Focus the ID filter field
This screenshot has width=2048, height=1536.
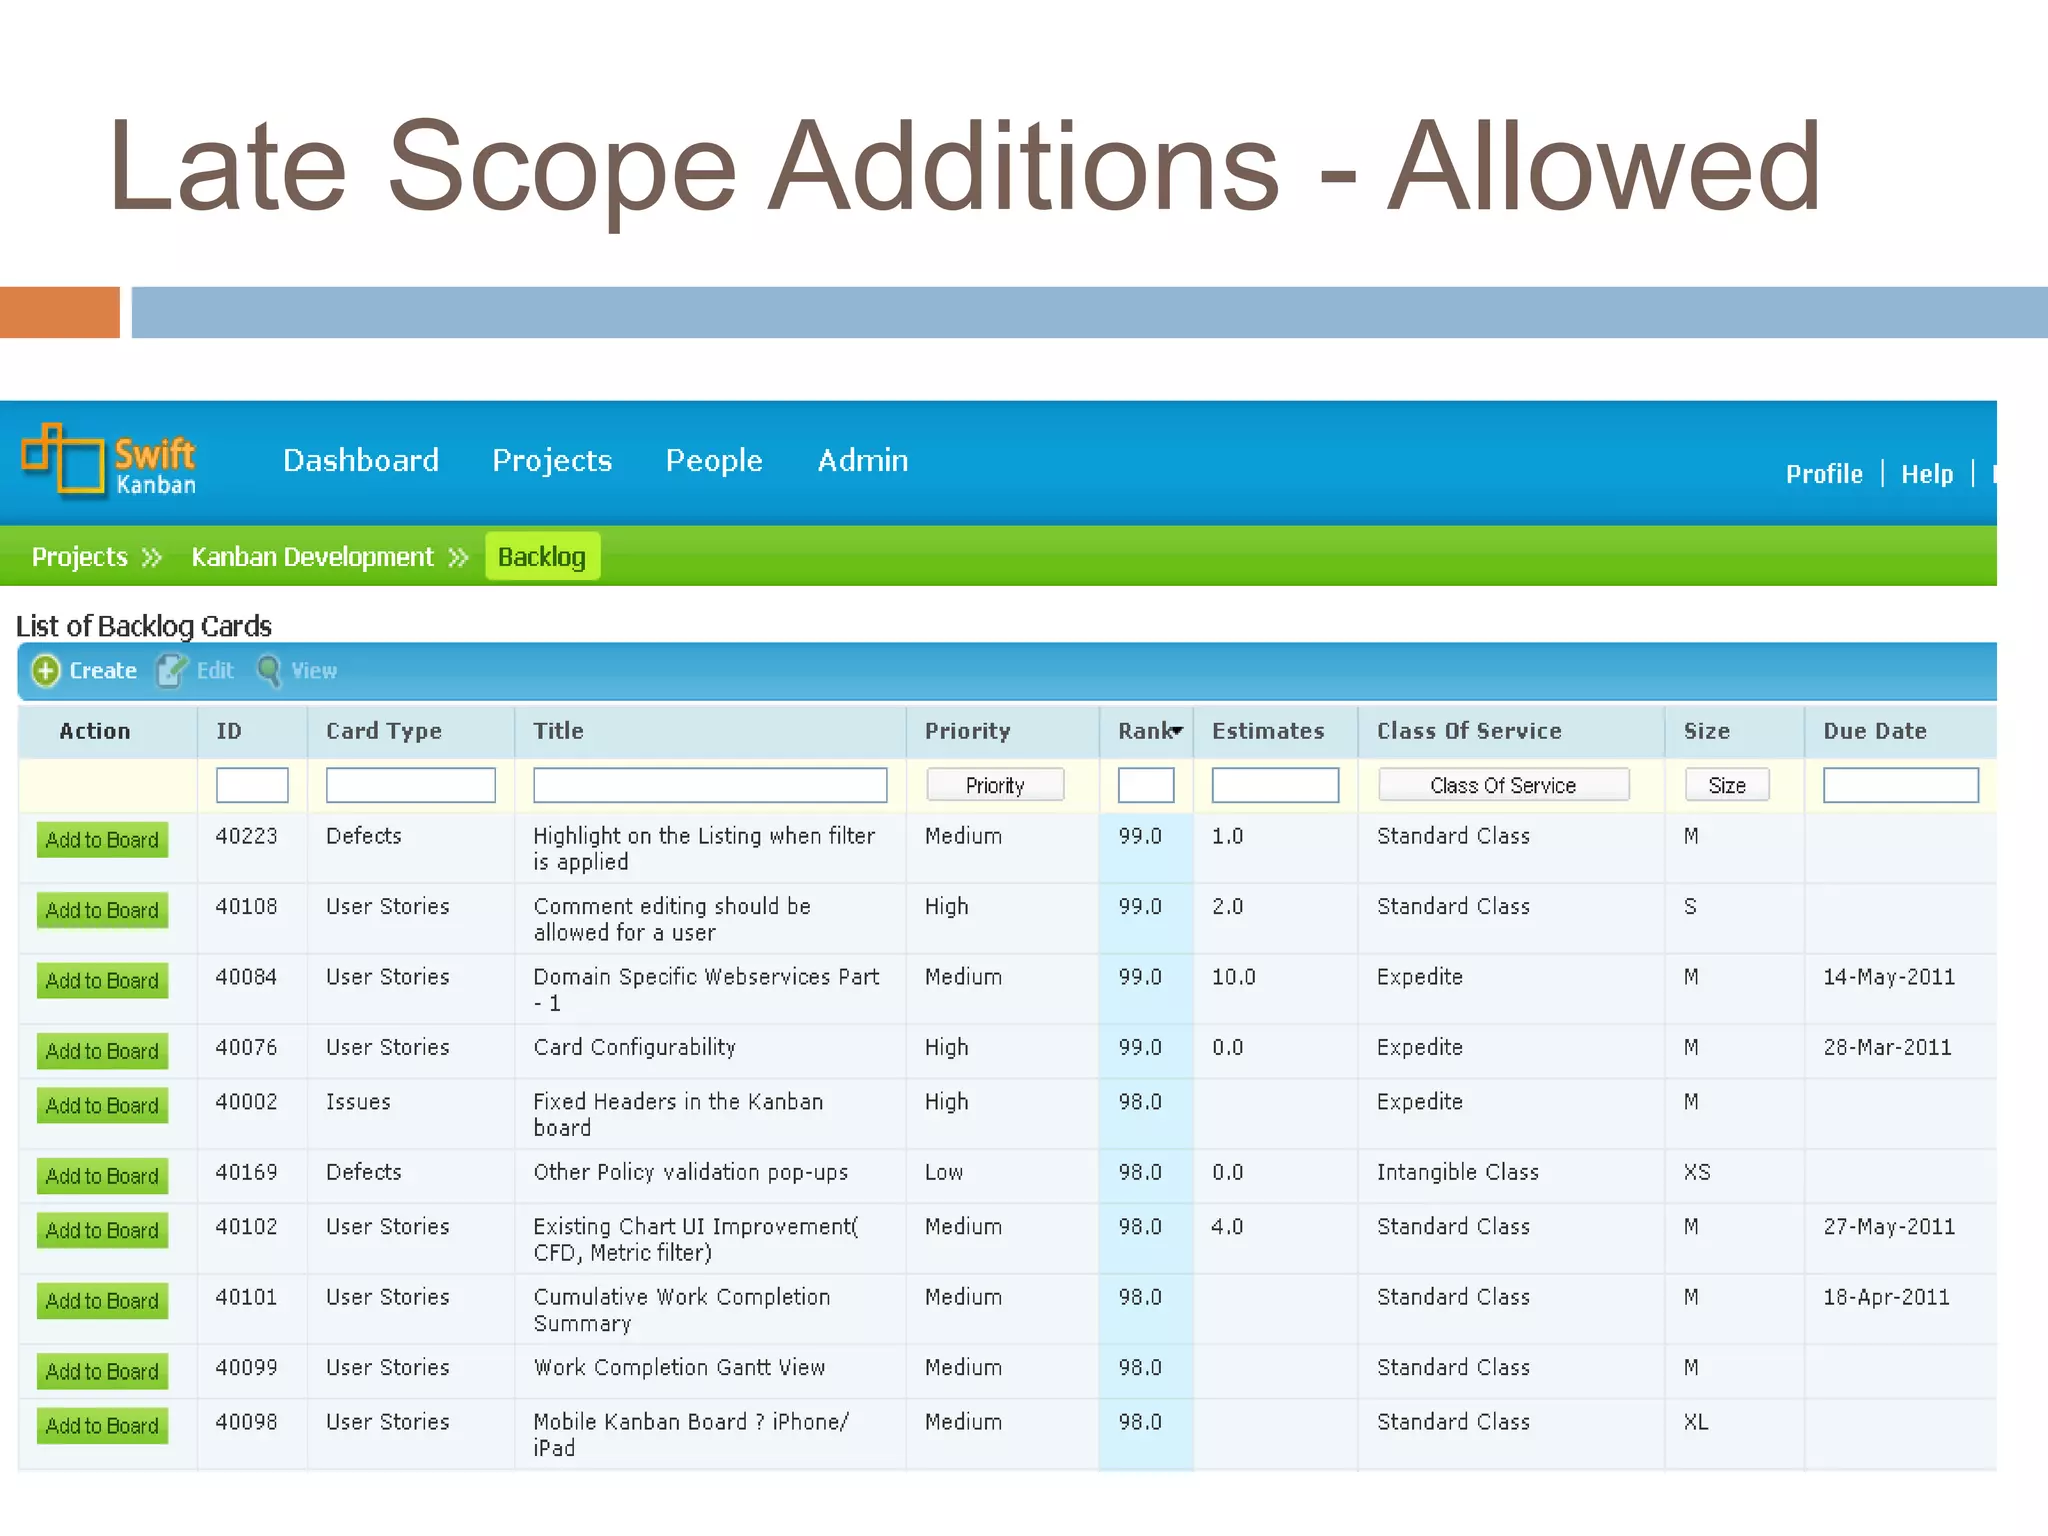tap(252, 785)
